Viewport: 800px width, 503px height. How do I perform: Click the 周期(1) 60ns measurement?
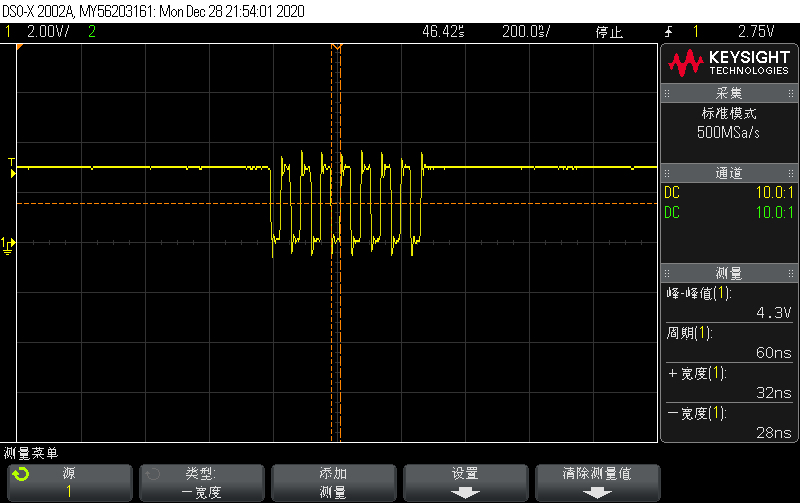click(x=729, y=343)
